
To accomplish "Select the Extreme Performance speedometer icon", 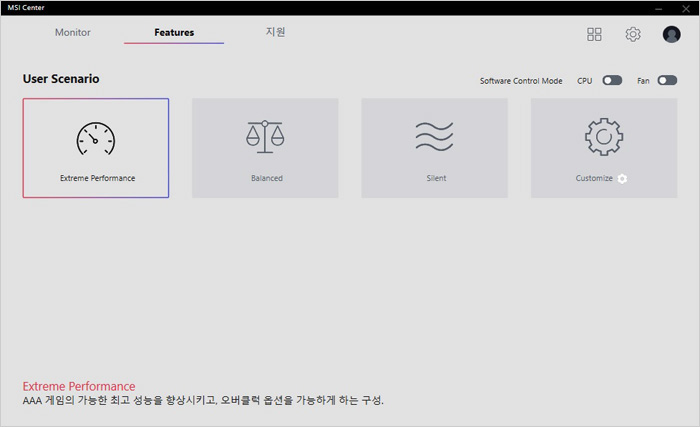I will coord(96,139).
